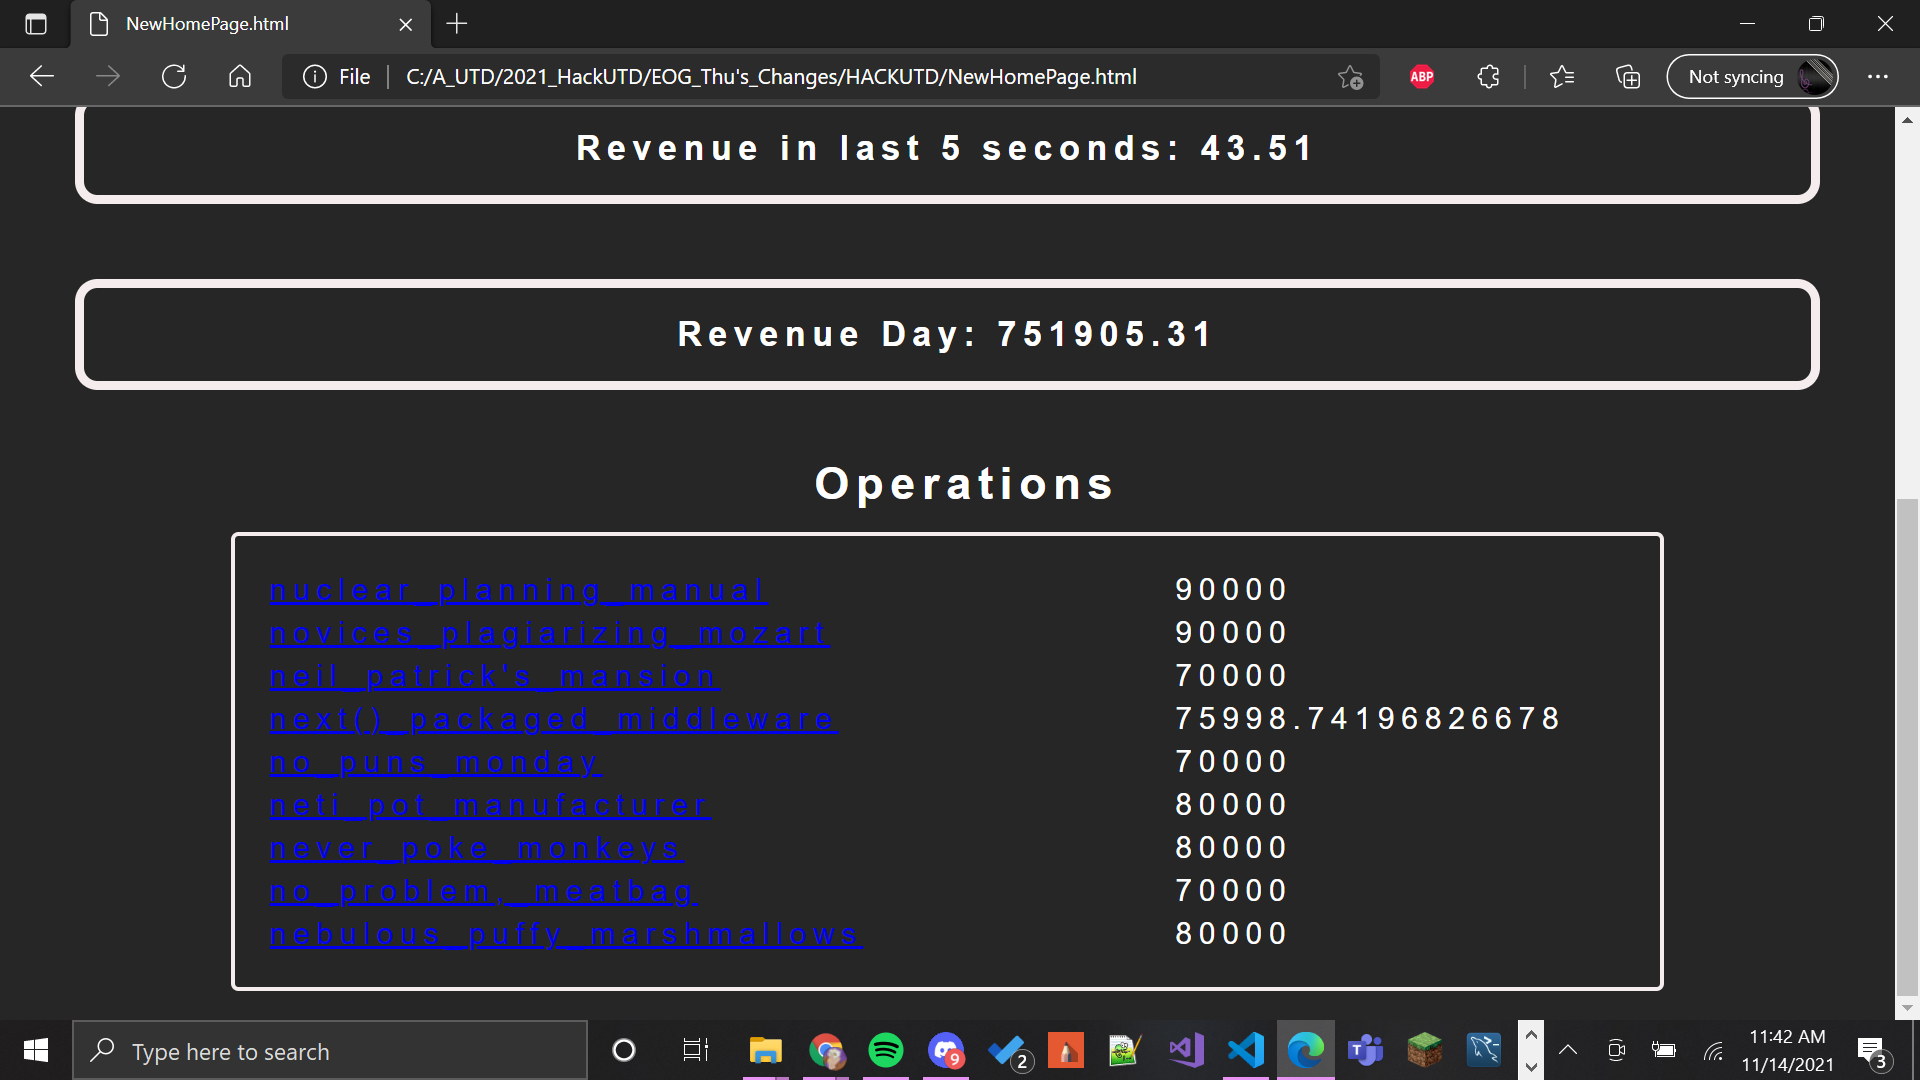Viewport: 1920px width, 1080px height.
Task: Click the address bar URL field
Action: 770,77
